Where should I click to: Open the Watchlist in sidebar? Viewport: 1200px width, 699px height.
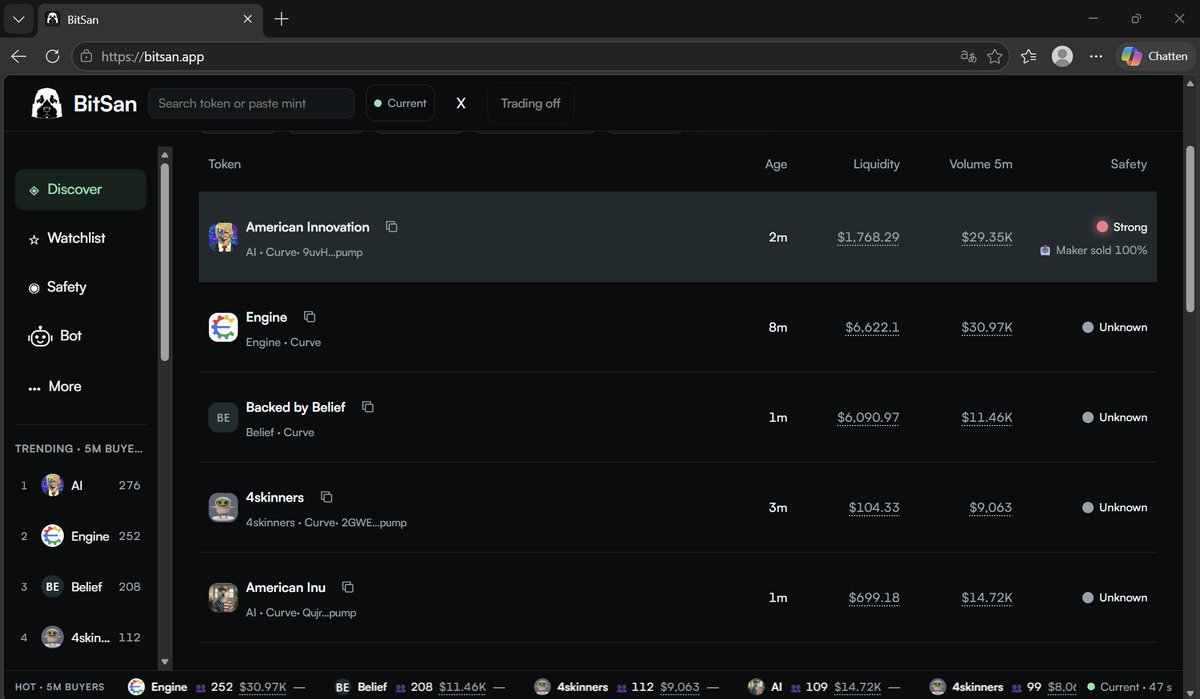[x=80, y=238]
